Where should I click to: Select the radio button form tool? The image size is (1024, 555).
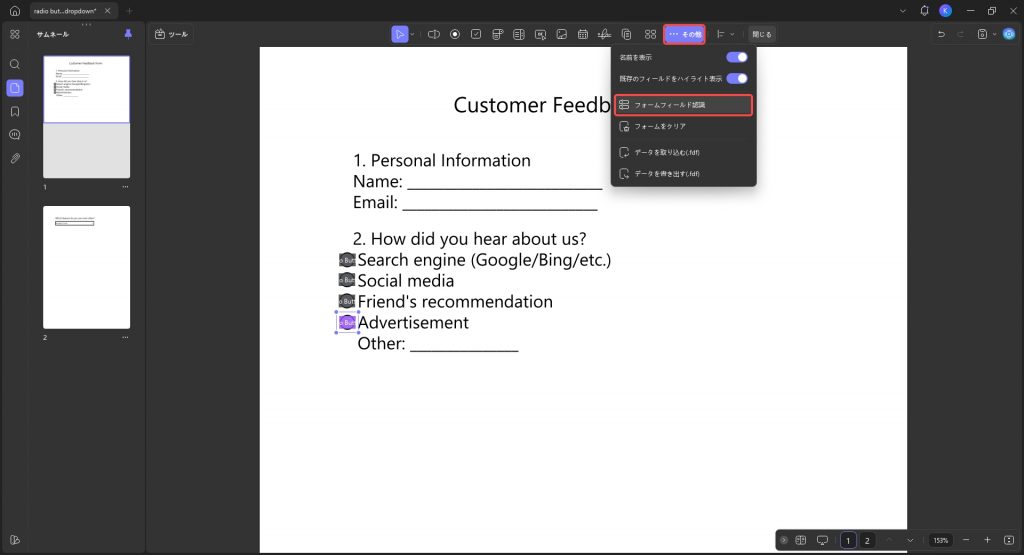[x=455, y=34]
